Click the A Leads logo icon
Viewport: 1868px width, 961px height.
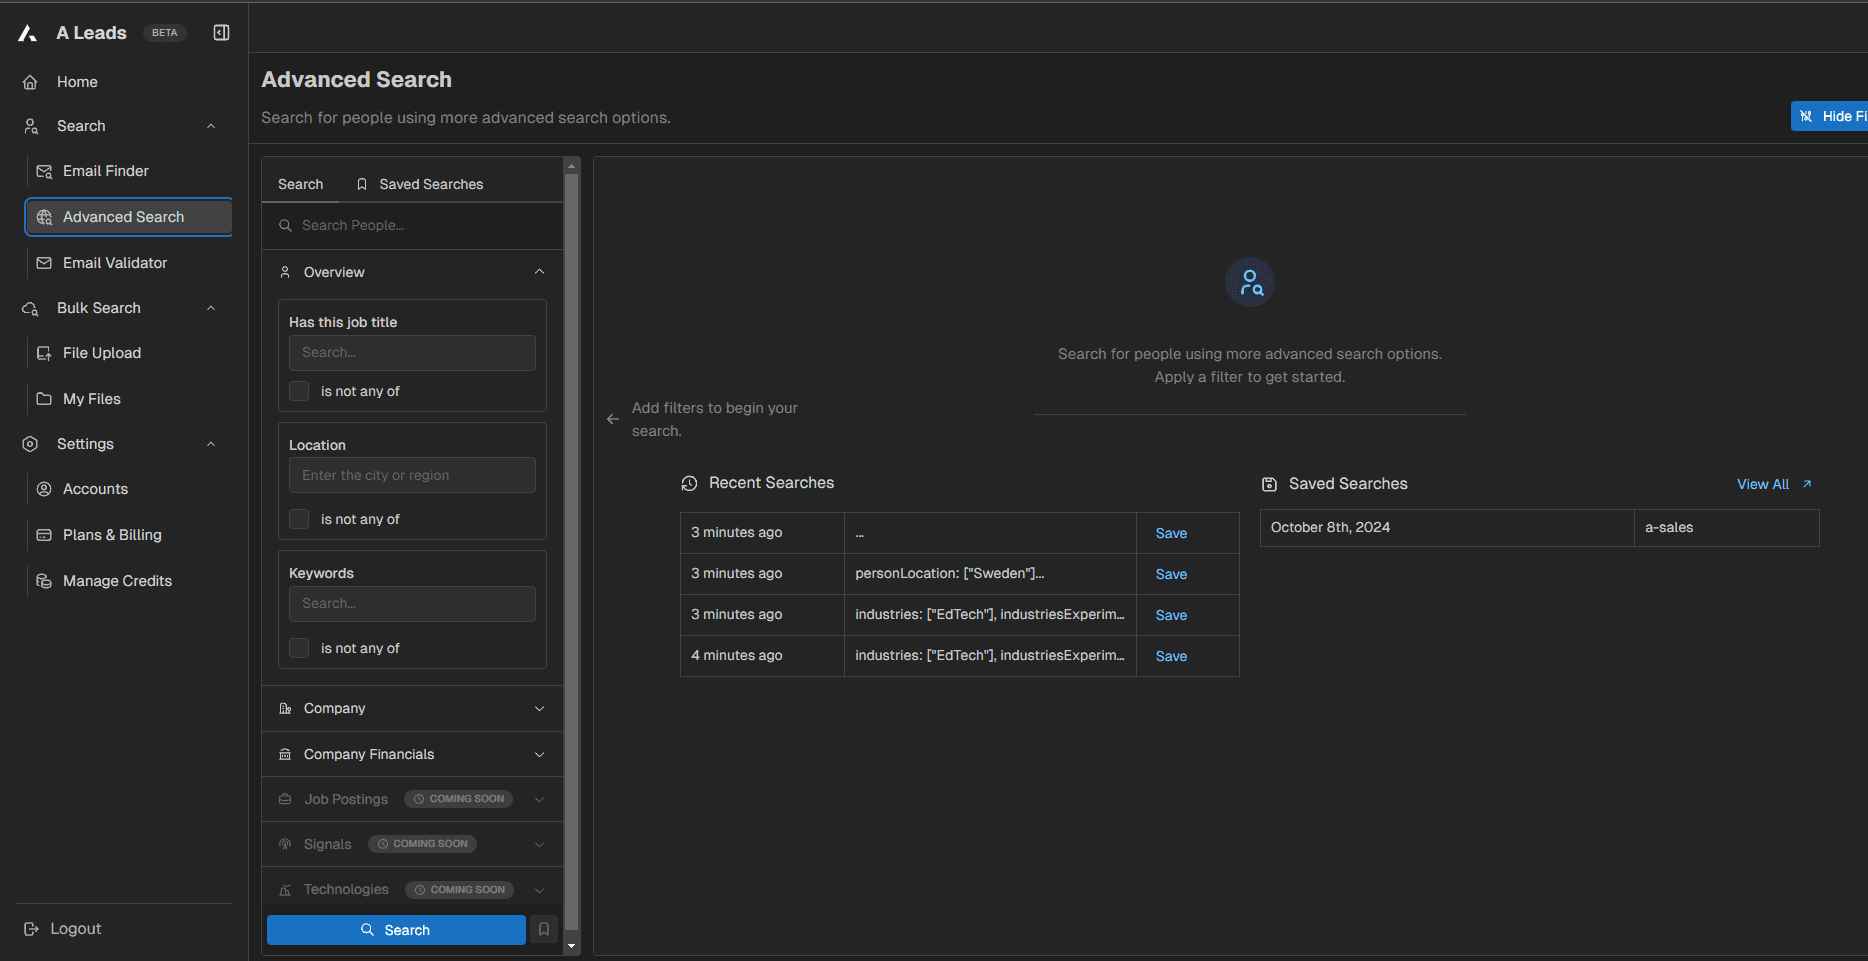point(28,34)
